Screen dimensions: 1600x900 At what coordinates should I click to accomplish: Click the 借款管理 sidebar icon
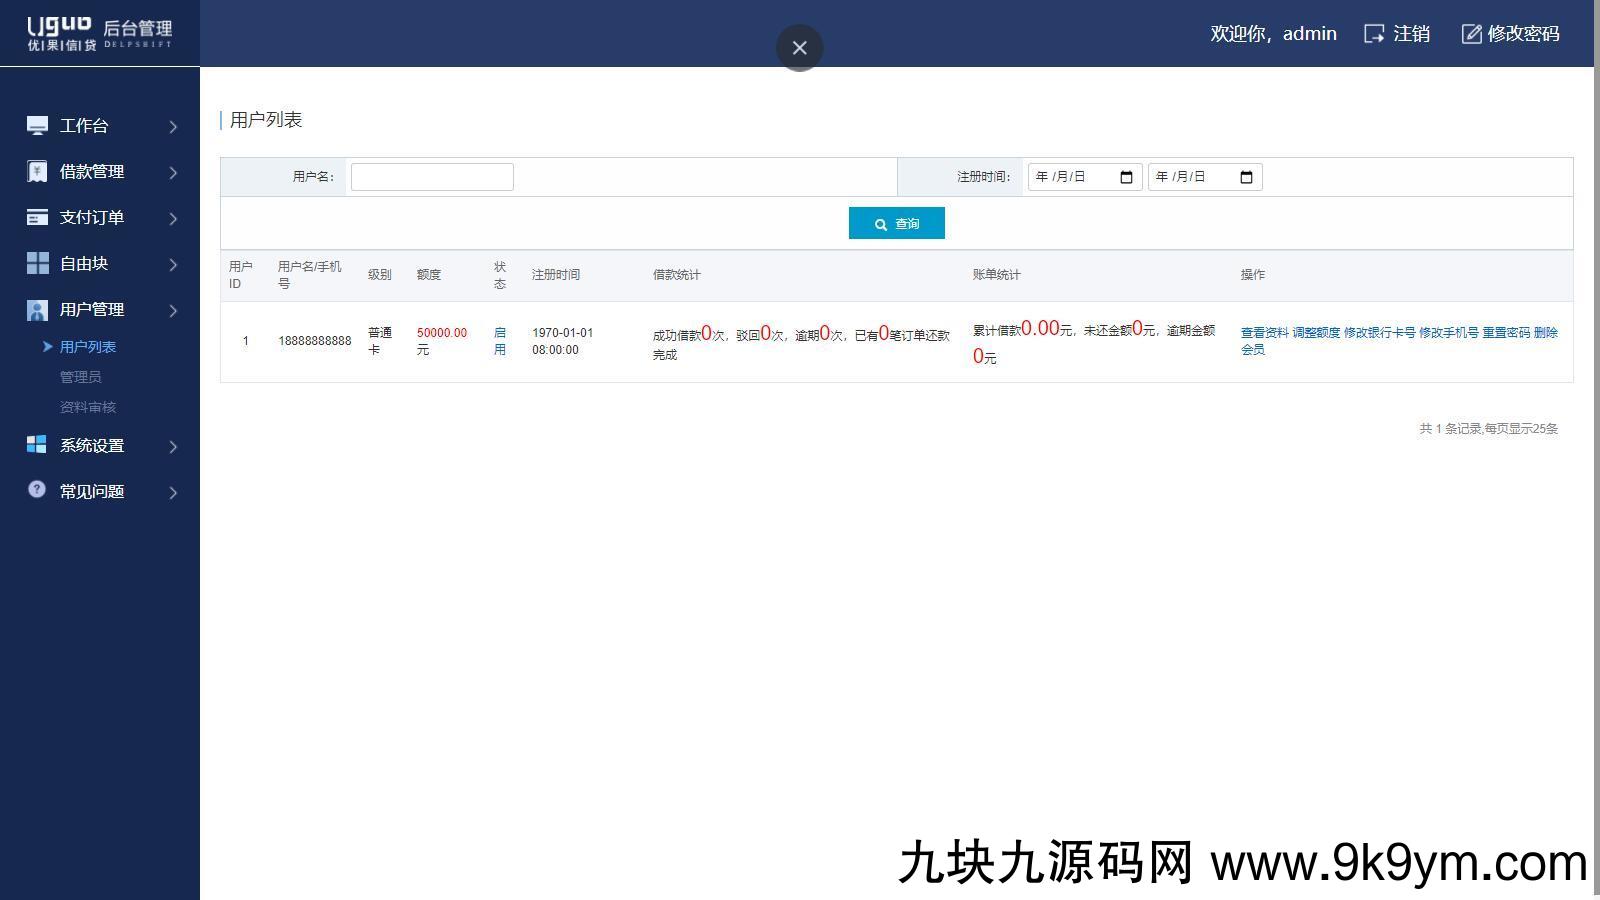click(37, 171)
